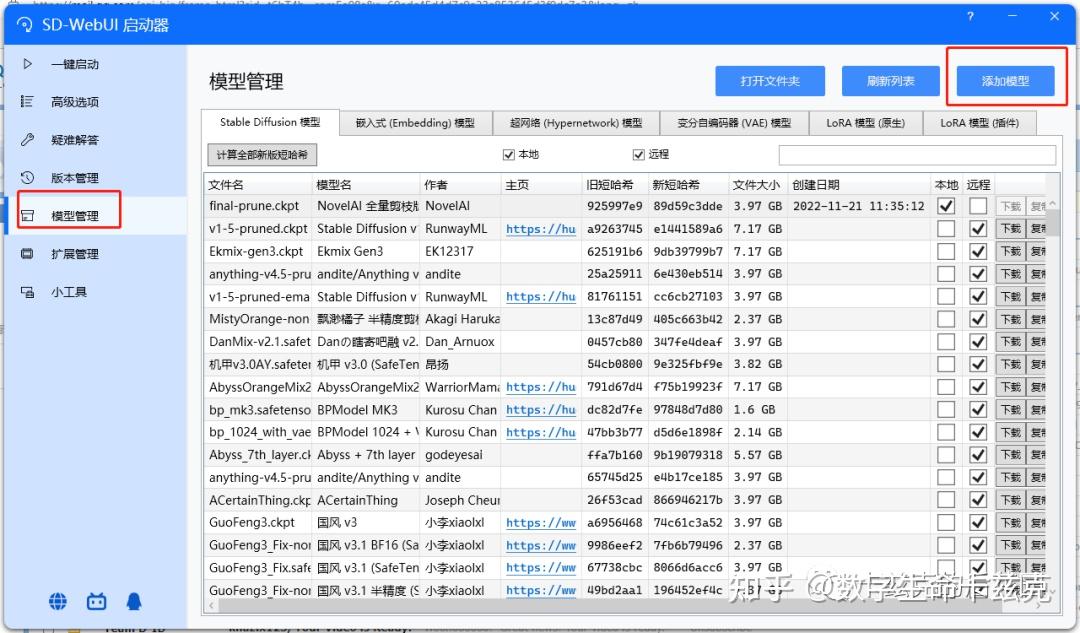This screenshot has width=1080, height=633.
Task: Switch to 嵌入式 (Embedding) 模型 tab
Action: click(x=415, y=123)
